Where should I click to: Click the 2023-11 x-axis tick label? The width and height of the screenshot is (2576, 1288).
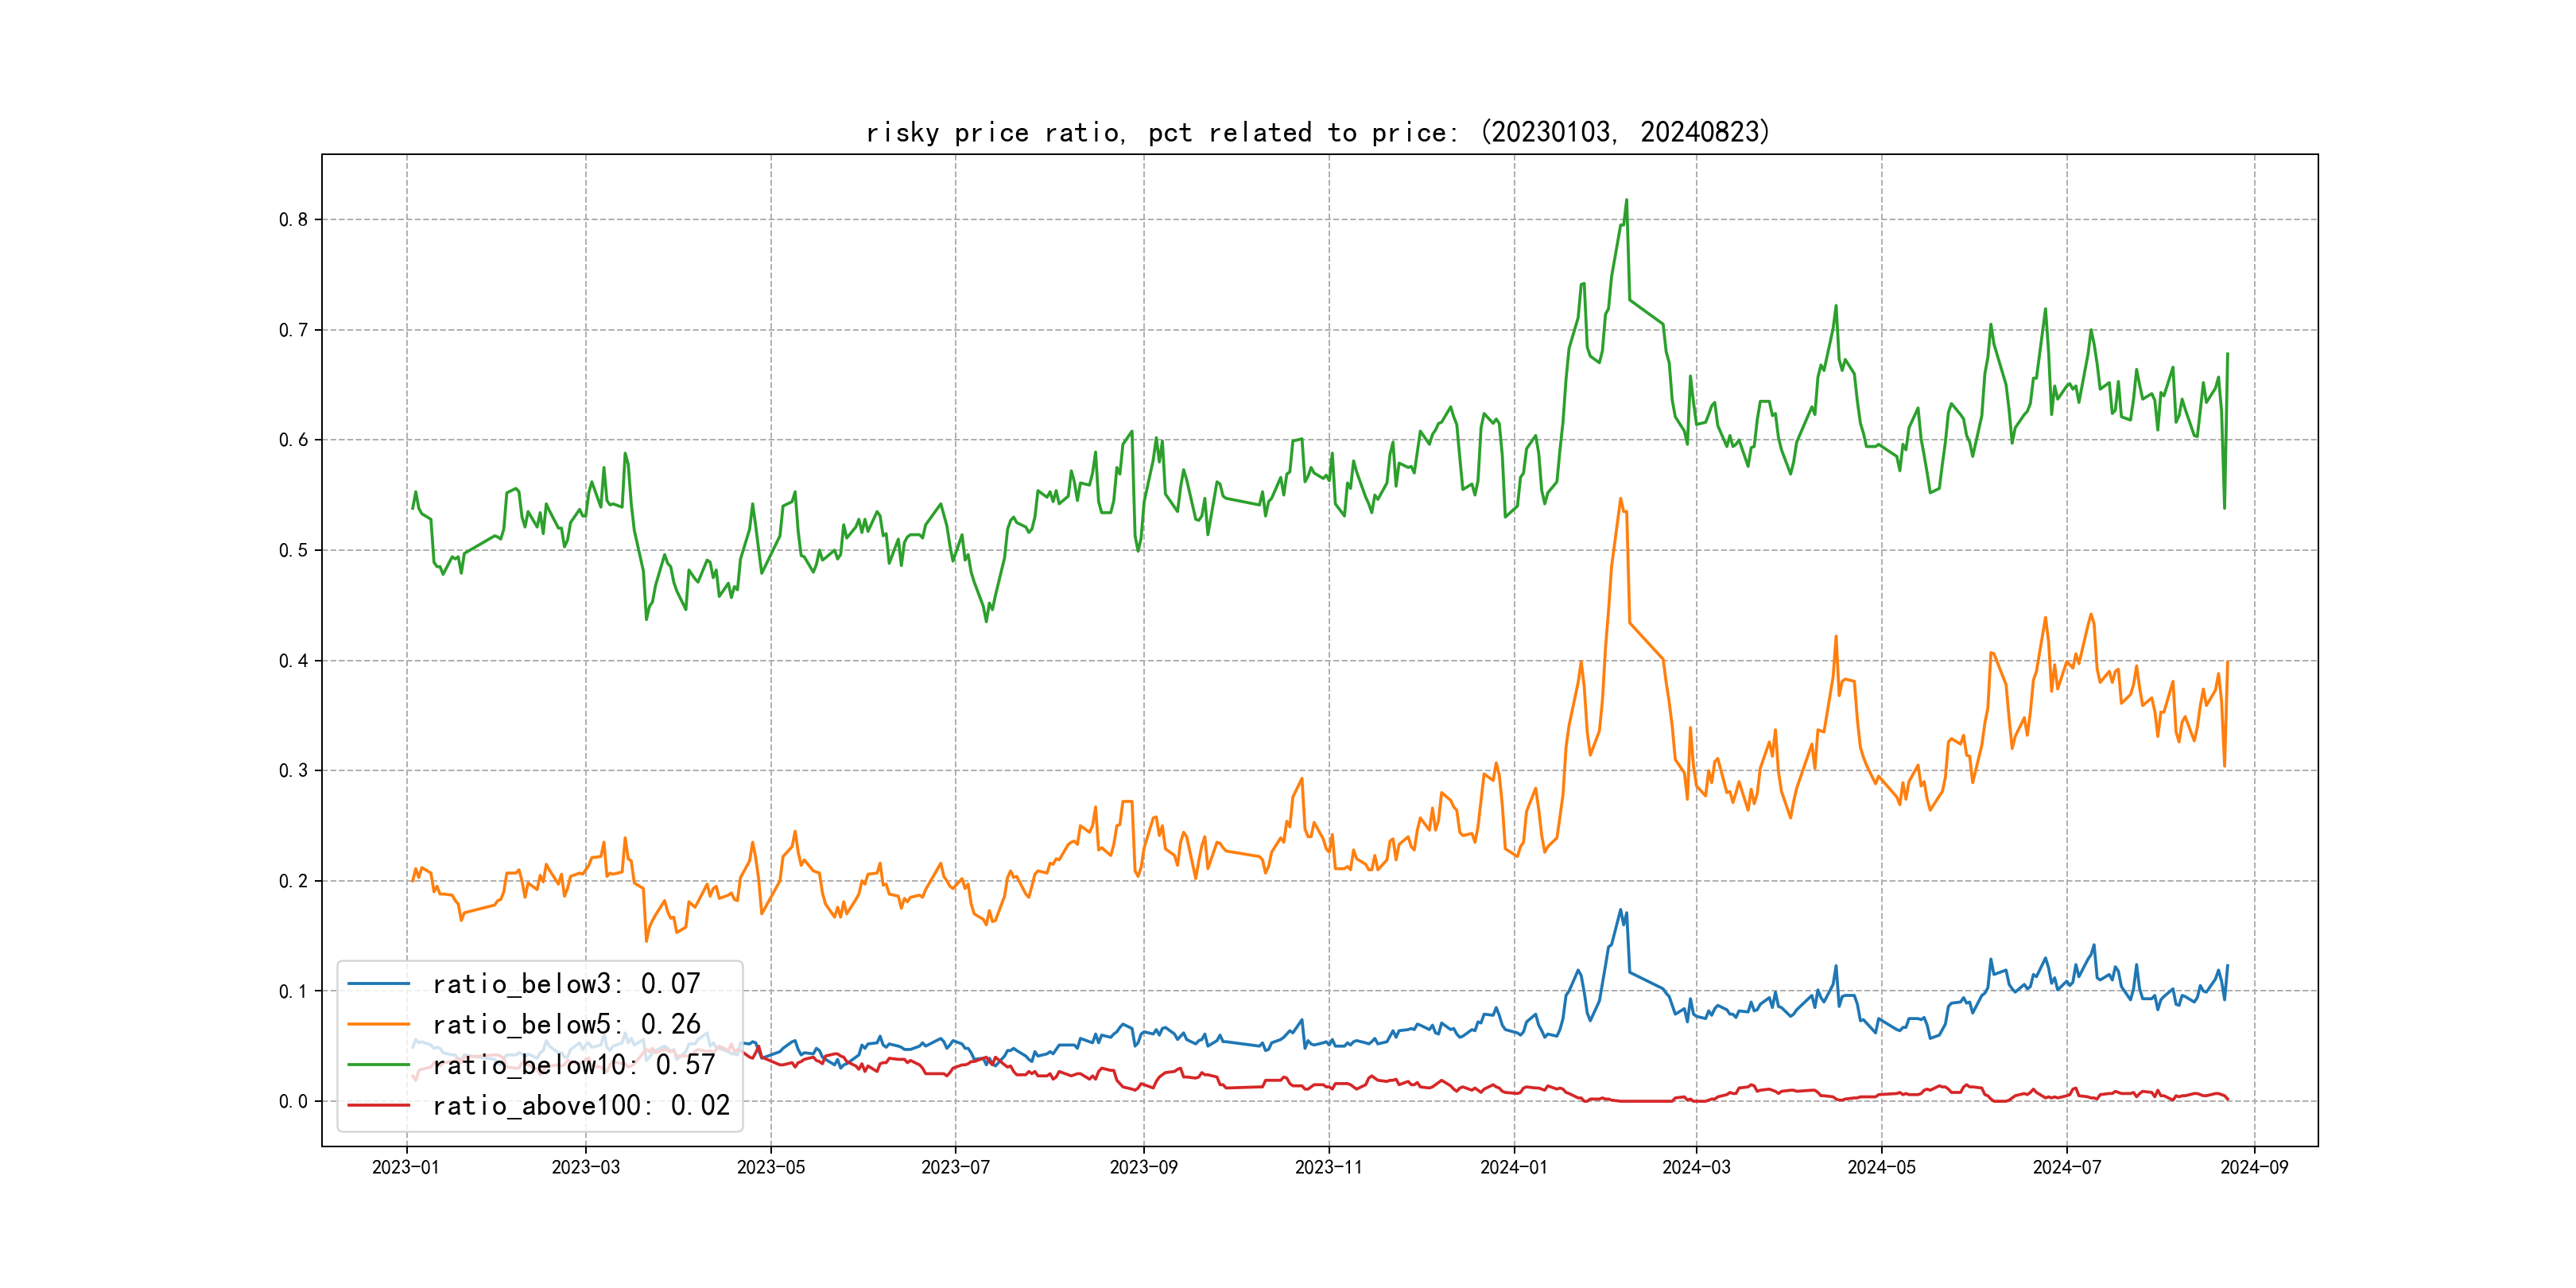click(x=1328, y=1167)
